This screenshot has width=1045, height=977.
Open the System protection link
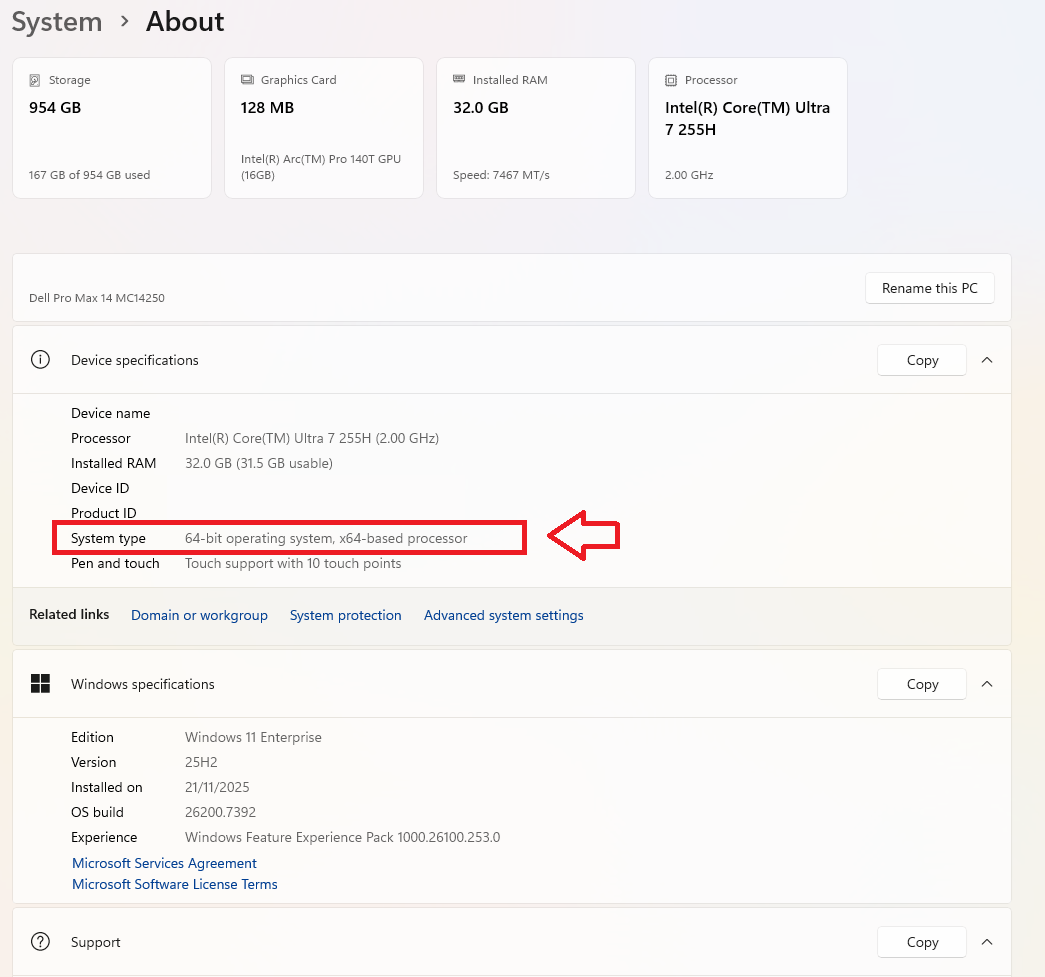coord(345,615)
